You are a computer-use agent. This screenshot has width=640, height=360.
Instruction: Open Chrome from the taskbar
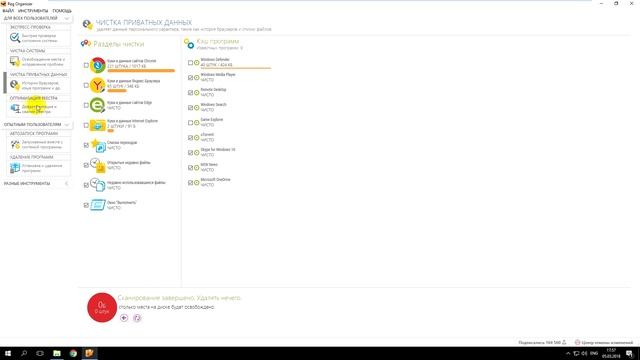73,353
